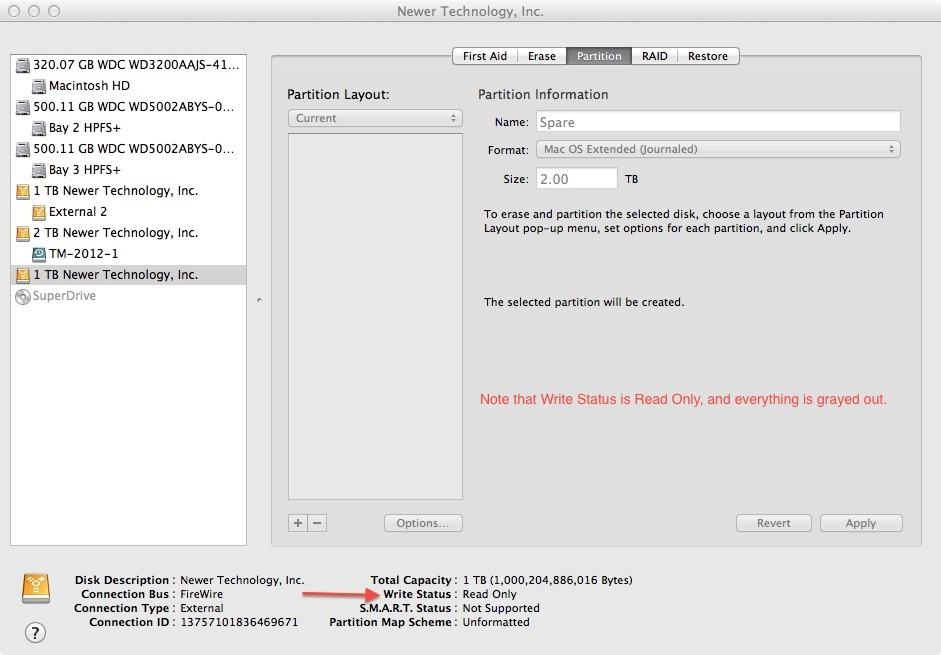Remove a partition with the minus button
This screenshot has height=655, width=941.
[x=317, y=523]
